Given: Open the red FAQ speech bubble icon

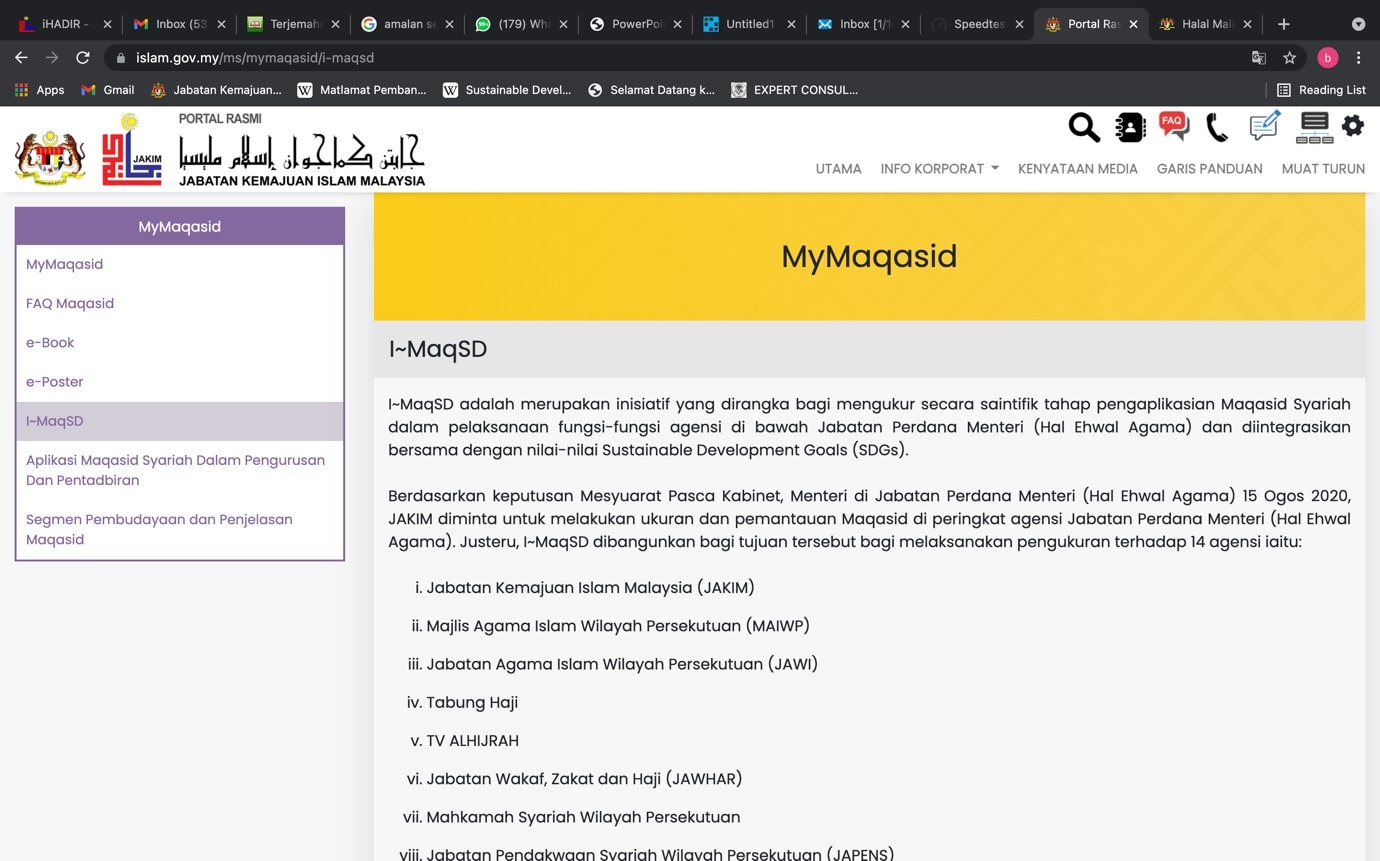Looking at the screenshot, I should pyautogui.click(x=1174, y=126).
